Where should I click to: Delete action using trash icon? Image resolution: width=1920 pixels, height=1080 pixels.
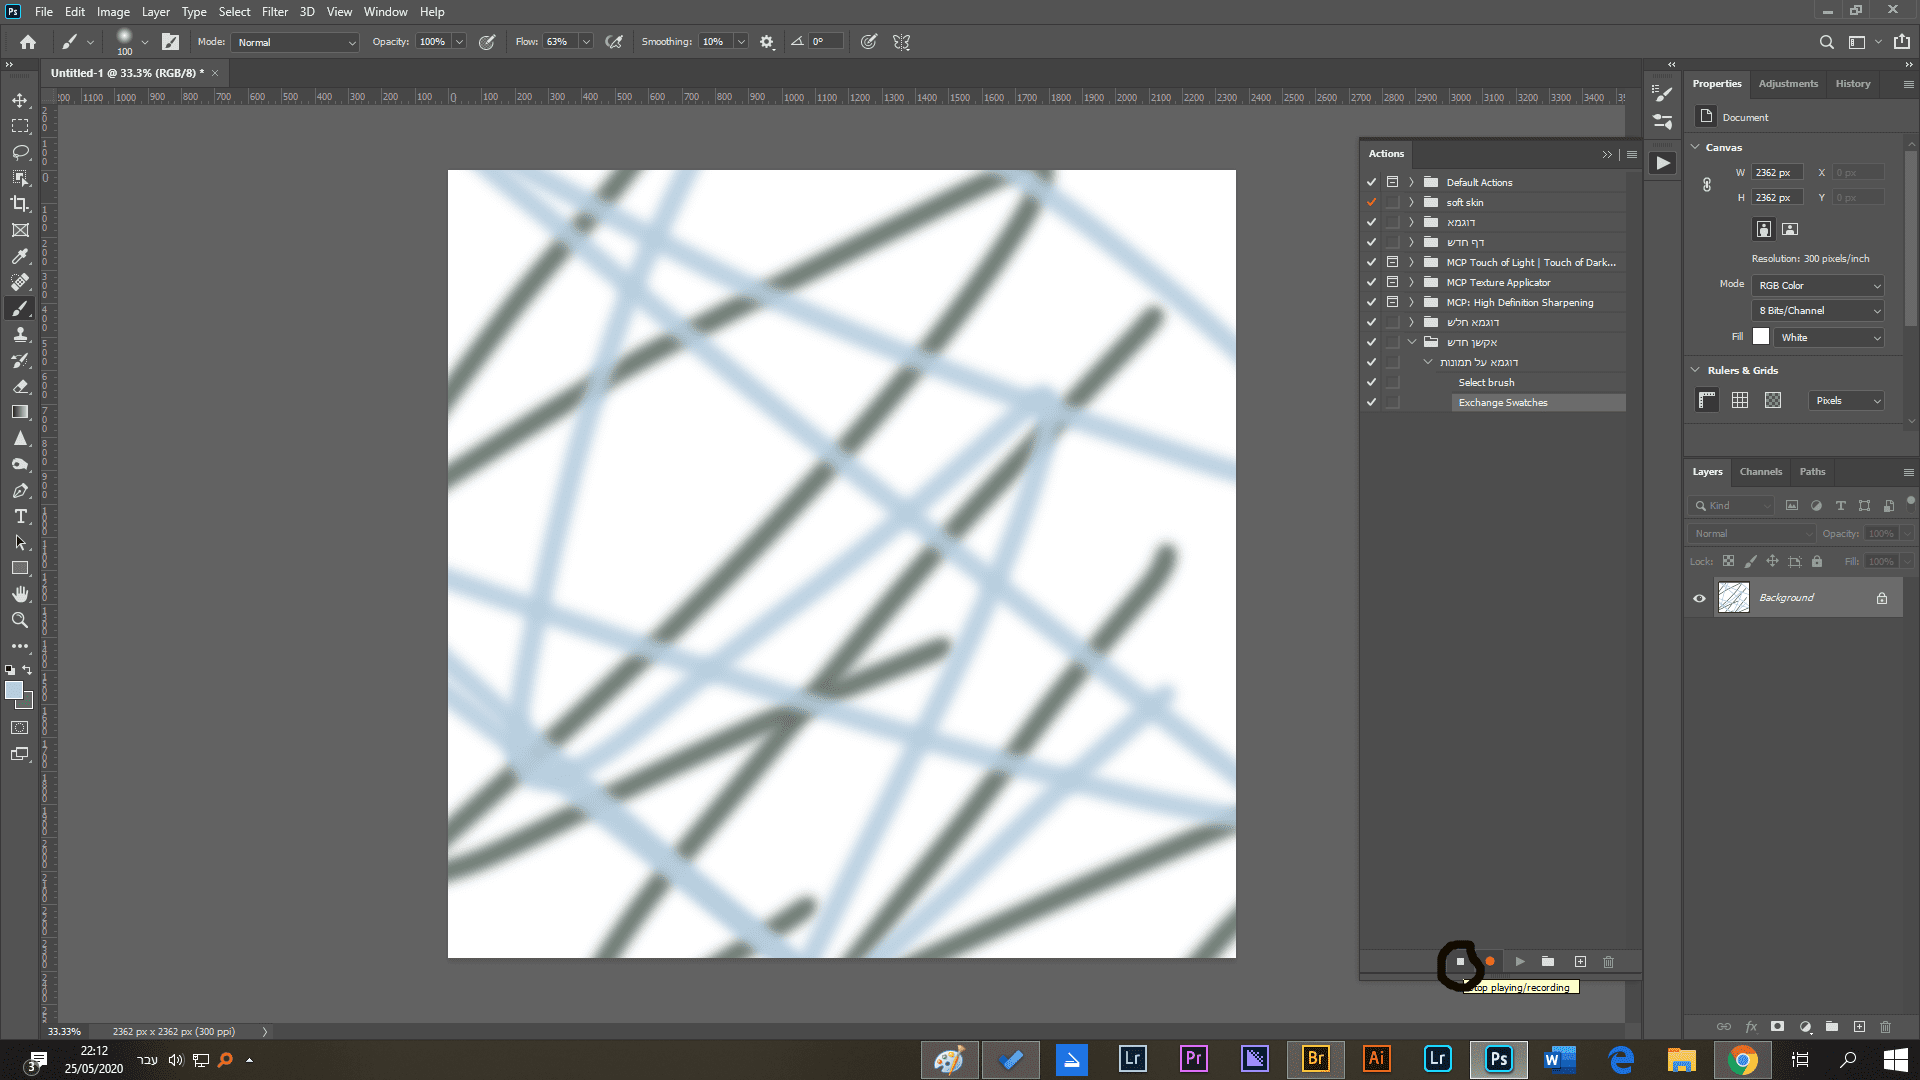click(x=1608, y=961)
